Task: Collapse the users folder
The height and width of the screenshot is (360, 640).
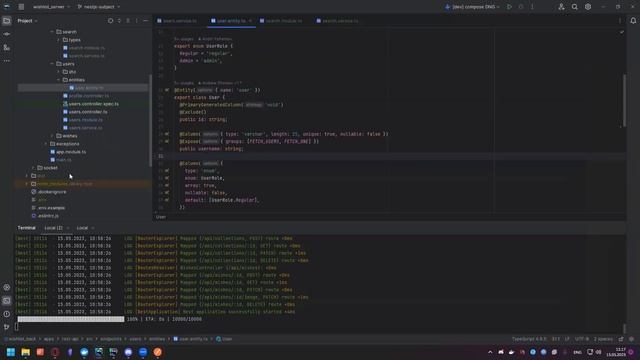Action: pos(52,64)
